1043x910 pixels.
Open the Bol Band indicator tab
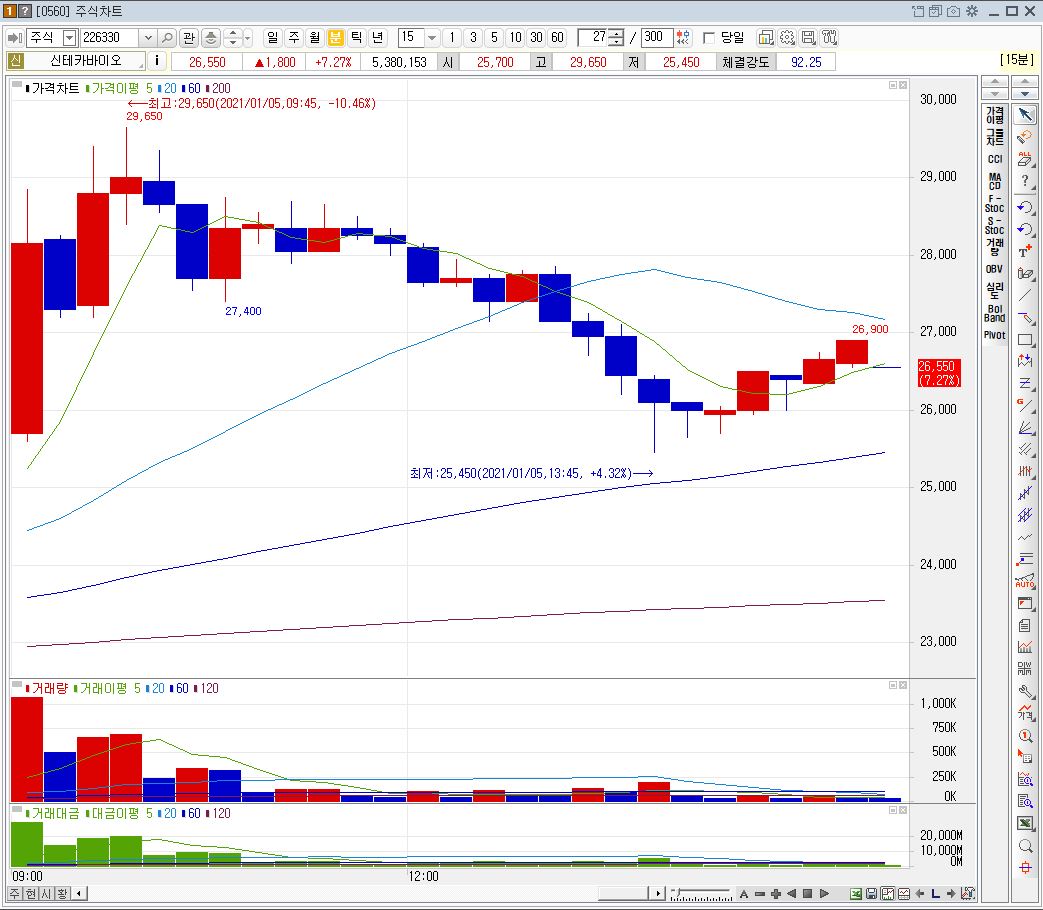994,313
